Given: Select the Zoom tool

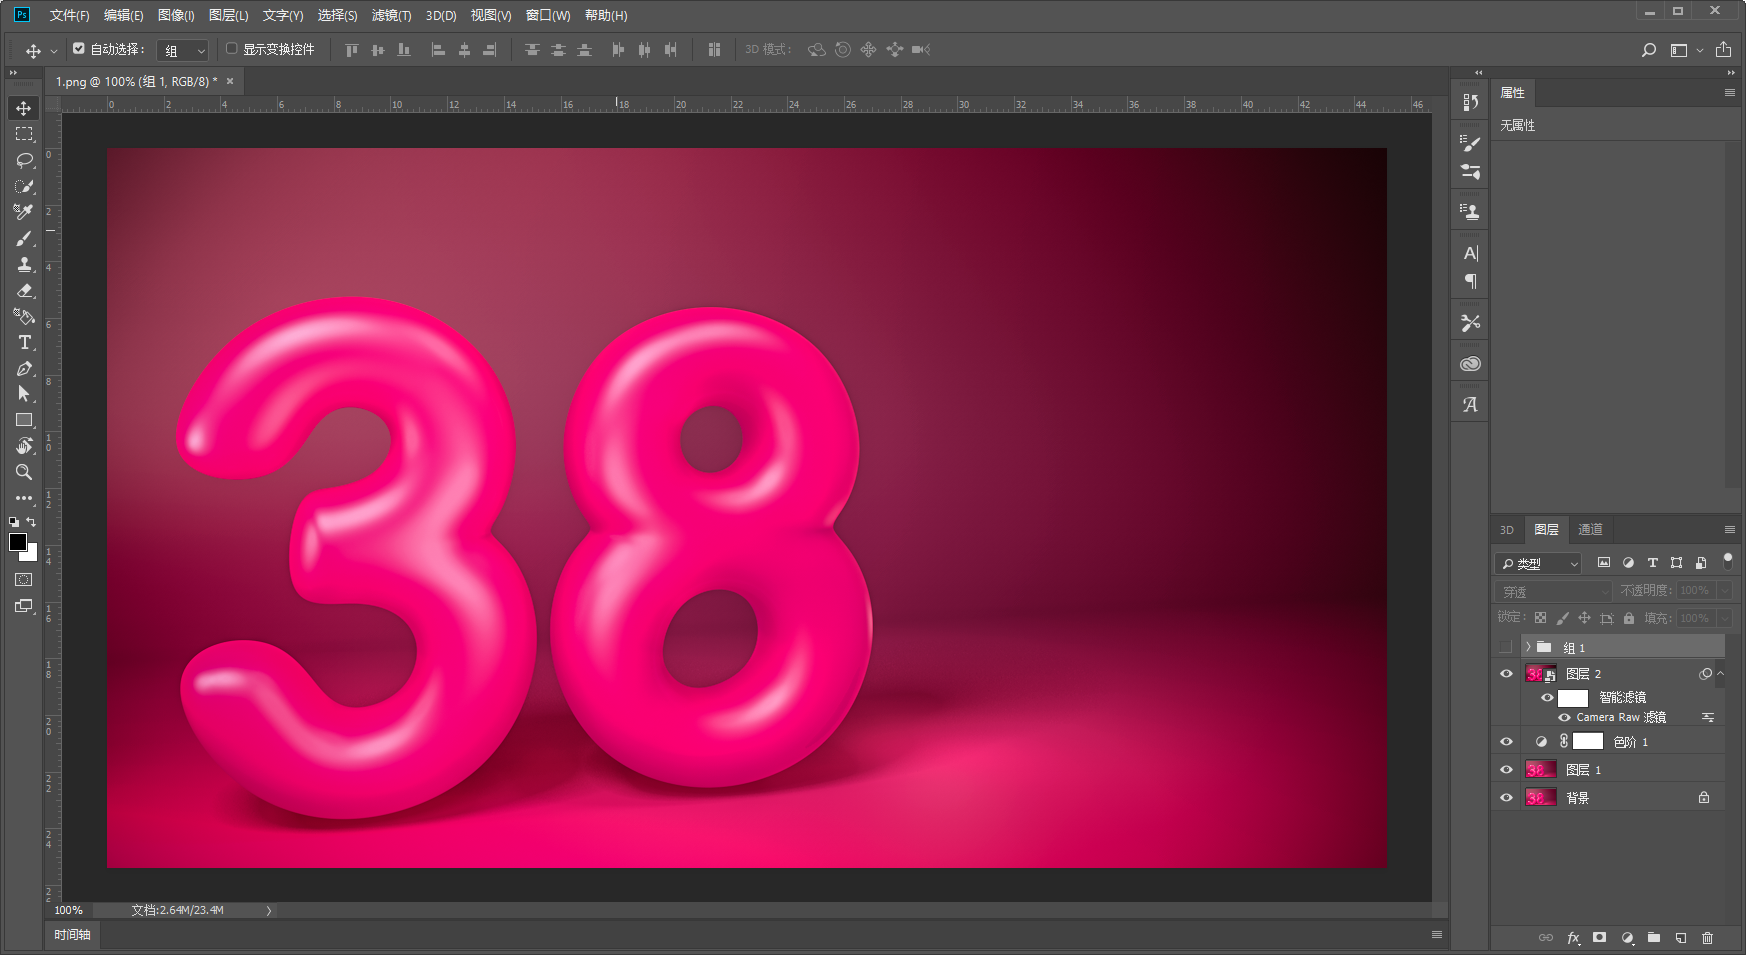Looking at the screenshot, I should coord(24,472).
